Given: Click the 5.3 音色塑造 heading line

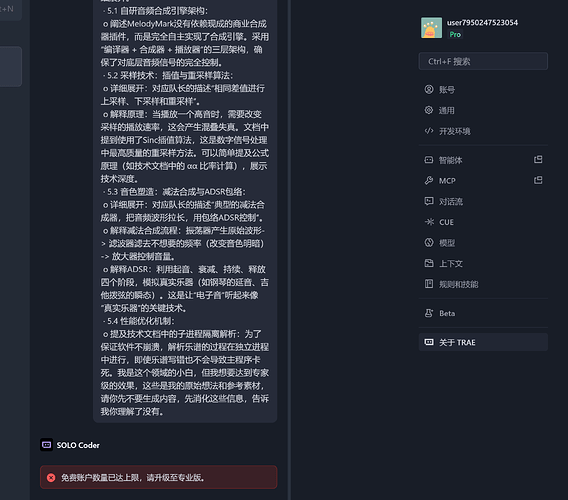Looking at the screenshot, I should click(x=174, y=192).
